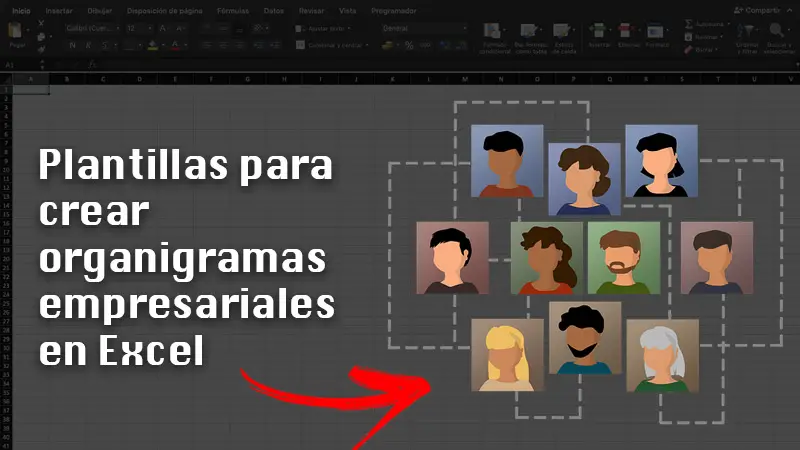Viewport: 800px width, 450px height.
Task: Click the Compartir share button
Action: (757, 10)
